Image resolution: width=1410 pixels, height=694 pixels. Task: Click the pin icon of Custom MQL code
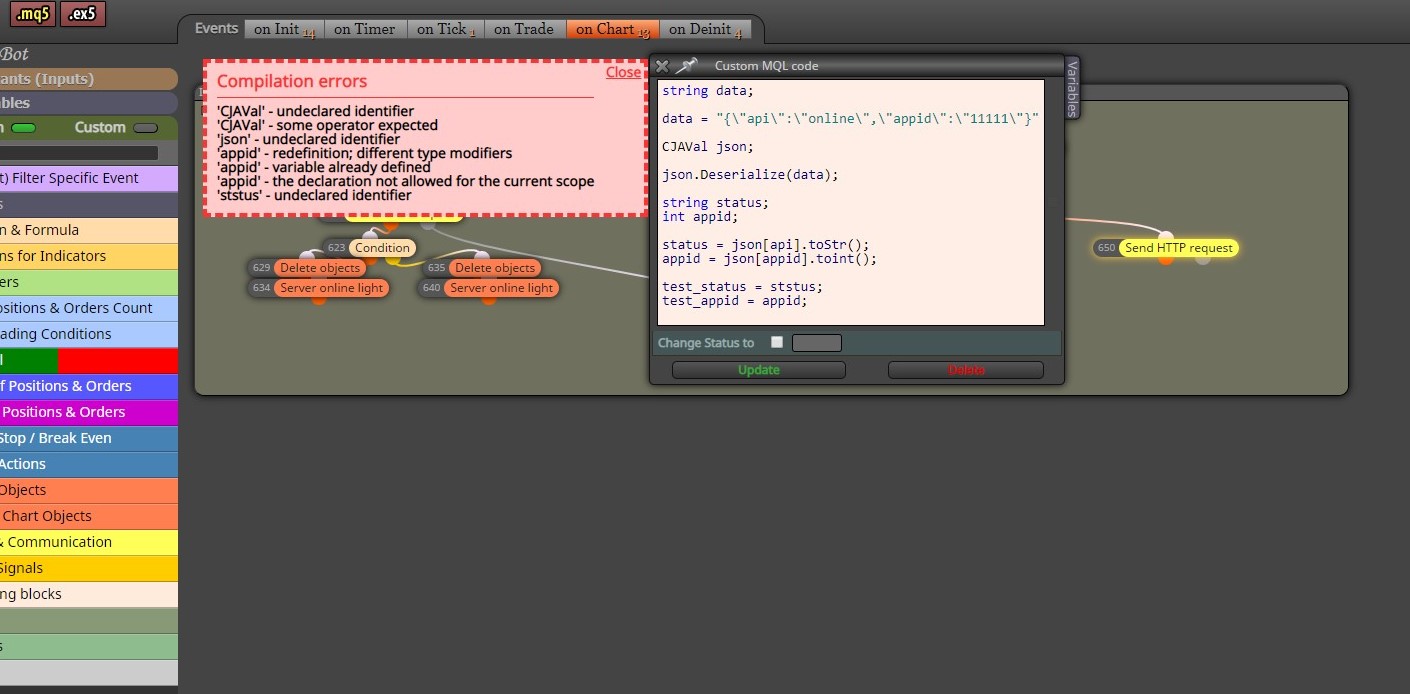tap(686, 66)
